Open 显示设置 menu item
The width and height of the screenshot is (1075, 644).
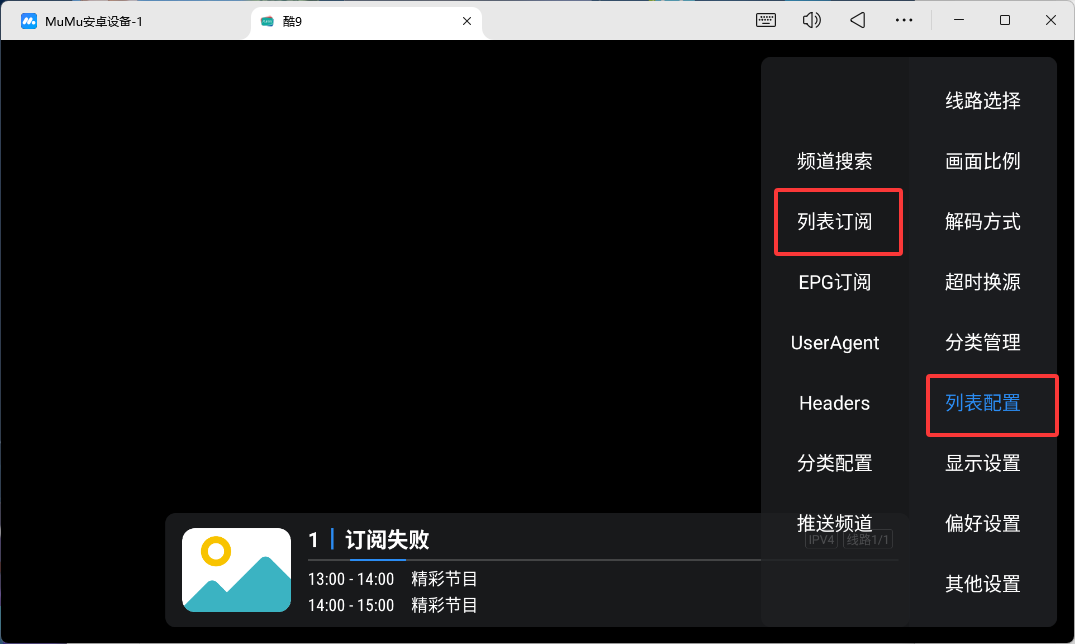click(982, 463)
